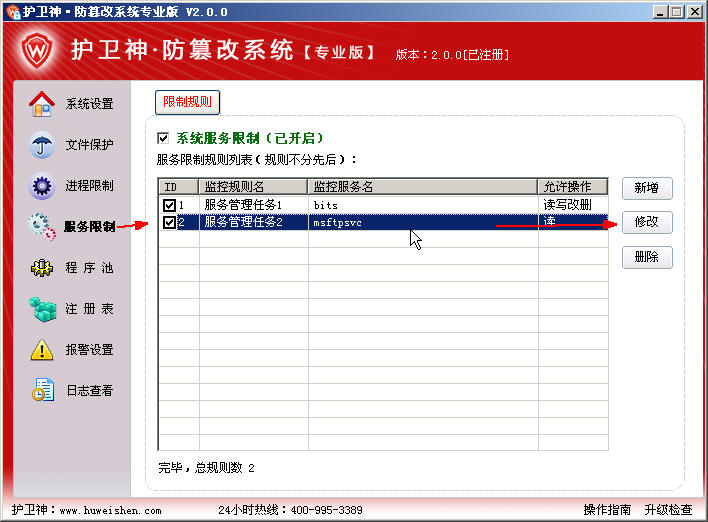Viewport: 708px width, 522px height.
Task: Select row 服务管理任务2
Action: 383,222
